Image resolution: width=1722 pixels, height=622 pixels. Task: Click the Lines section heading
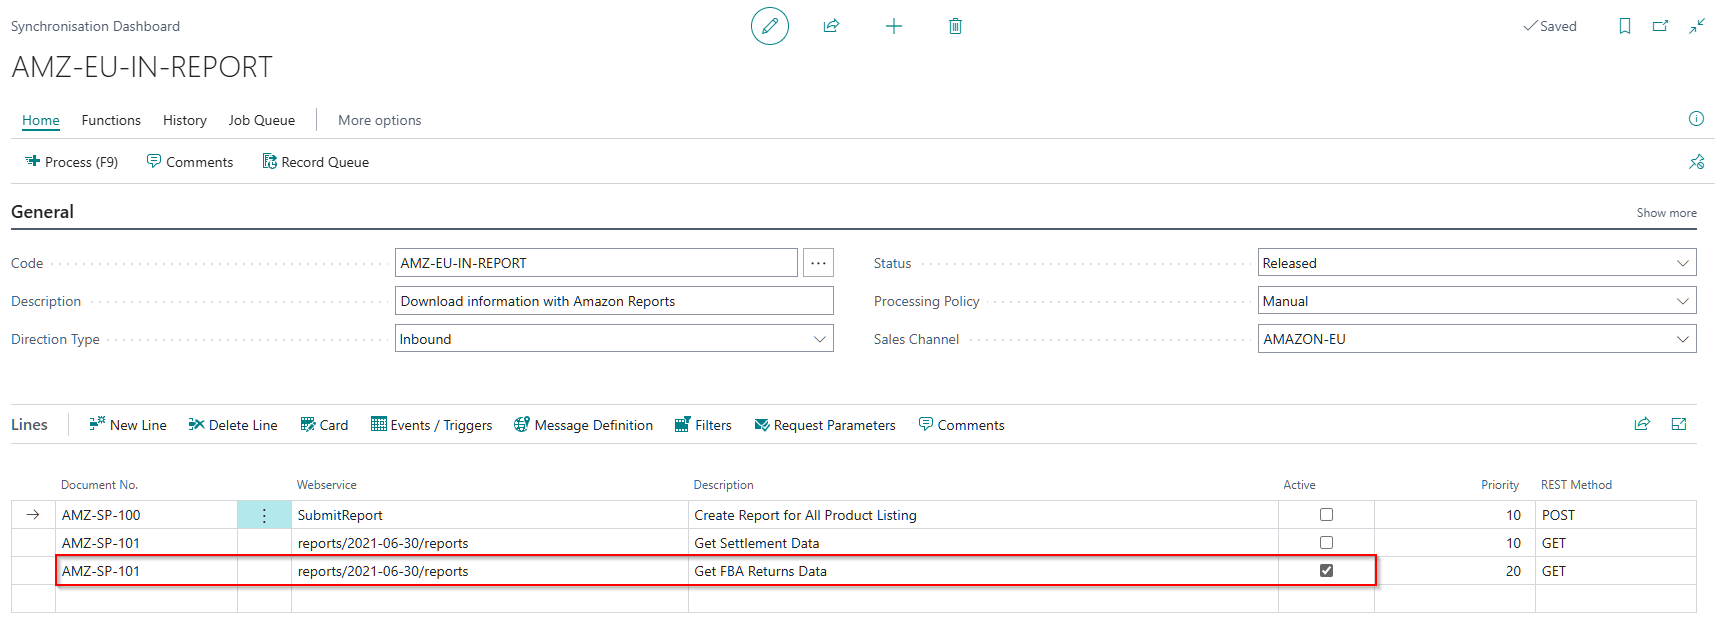pos(29,425)
